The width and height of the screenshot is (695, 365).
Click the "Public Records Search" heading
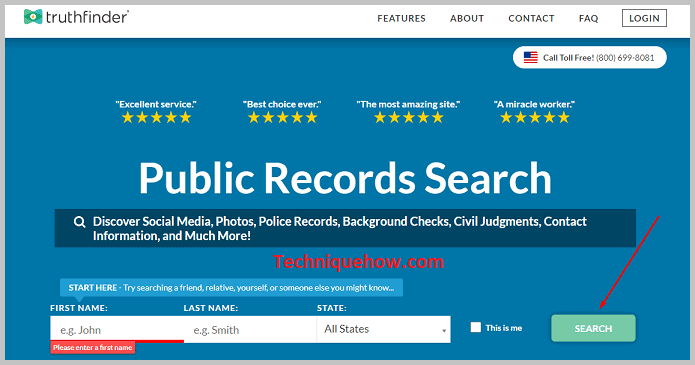[x=345, y=178]
